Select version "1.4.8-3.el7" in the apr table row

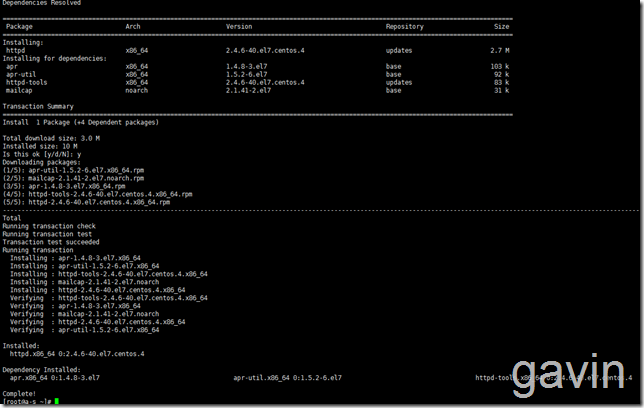tap(246, 67)
